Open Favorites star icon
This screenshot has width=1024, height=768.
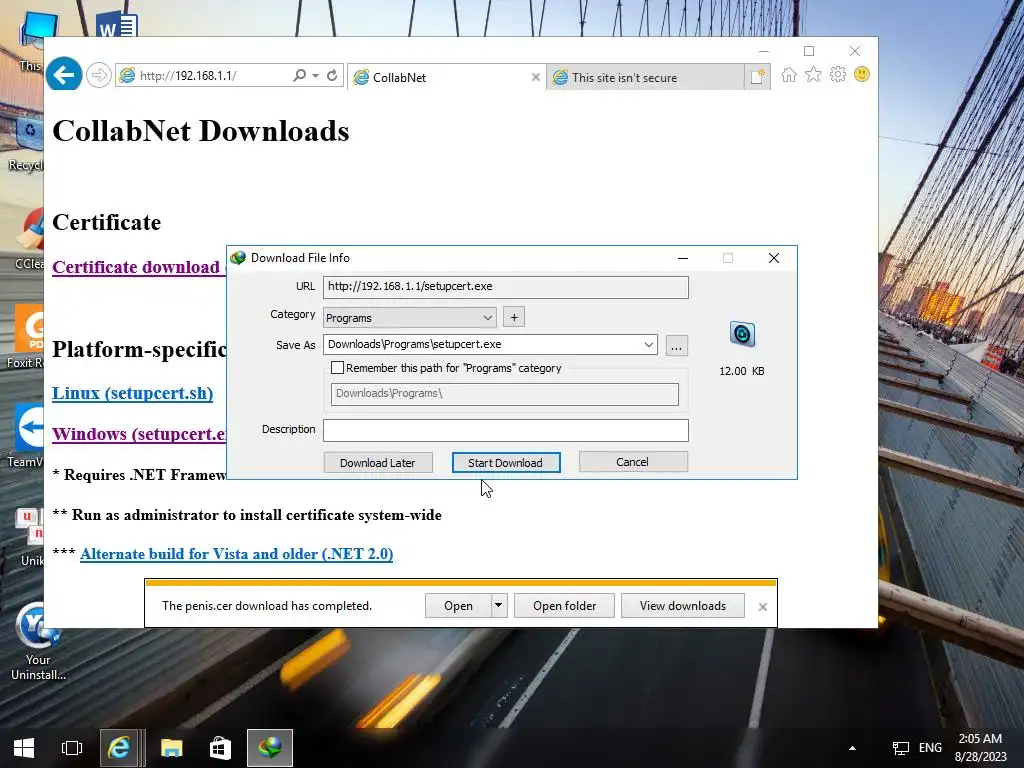click(x=813, y=75)
